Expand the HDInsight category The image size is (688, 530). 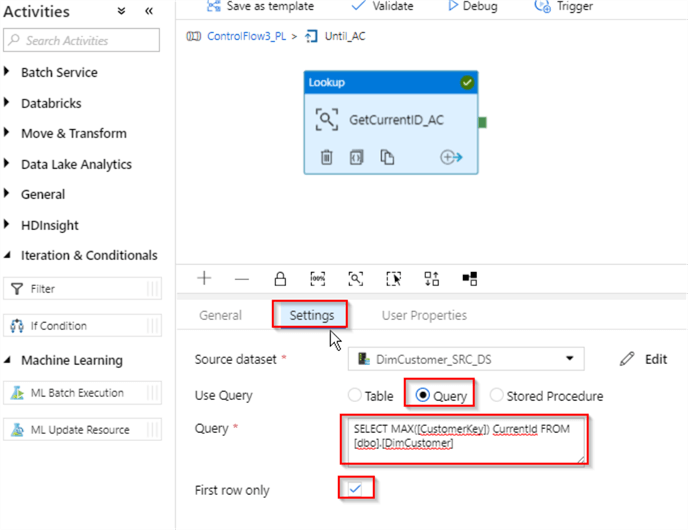[x=7, y=224]
